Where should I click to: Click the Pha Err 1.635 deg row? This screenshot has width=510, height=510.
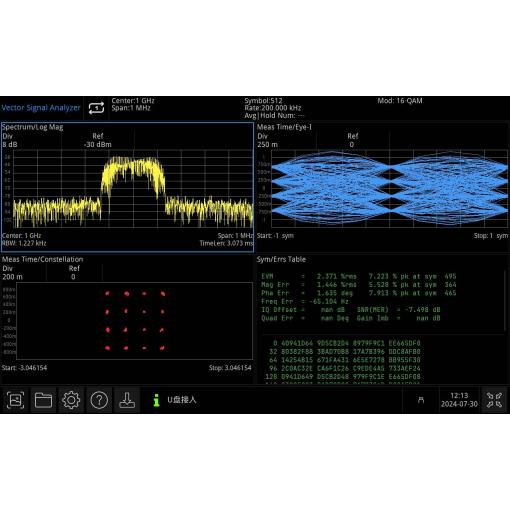click(x=359, y=293)
